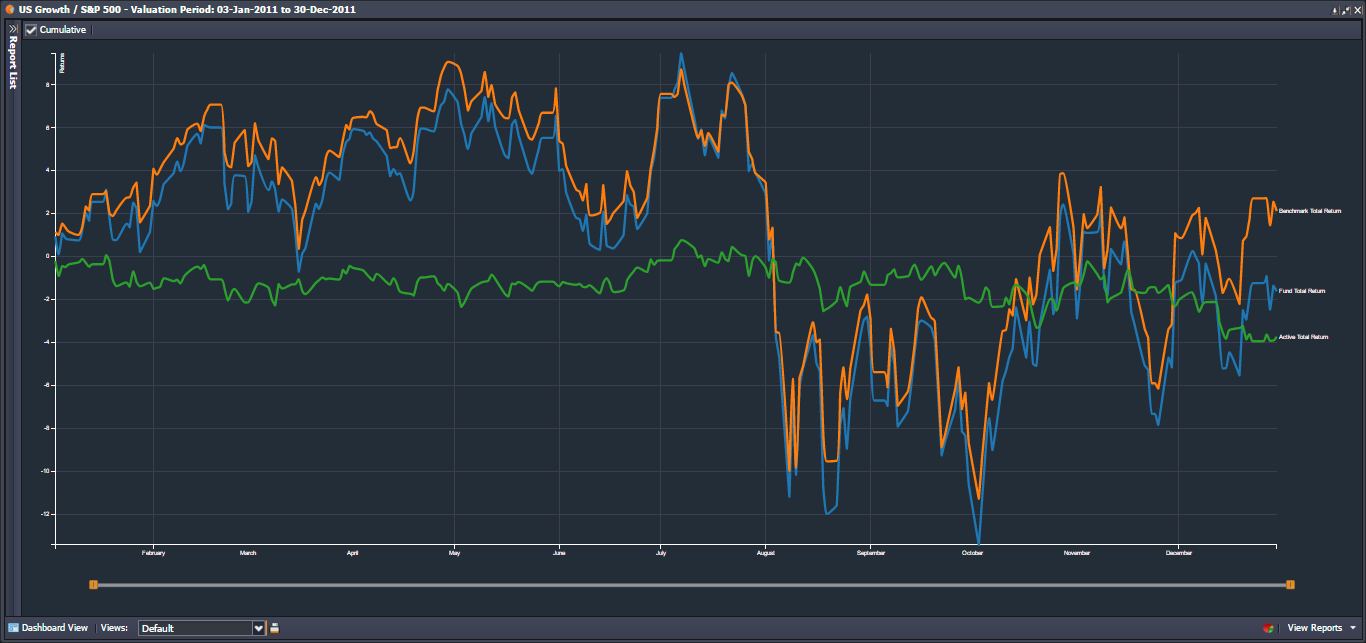Click the restore window icon in title bar
The height and width of the screenshot is (643, 1366).
(x=1346, y=9)
